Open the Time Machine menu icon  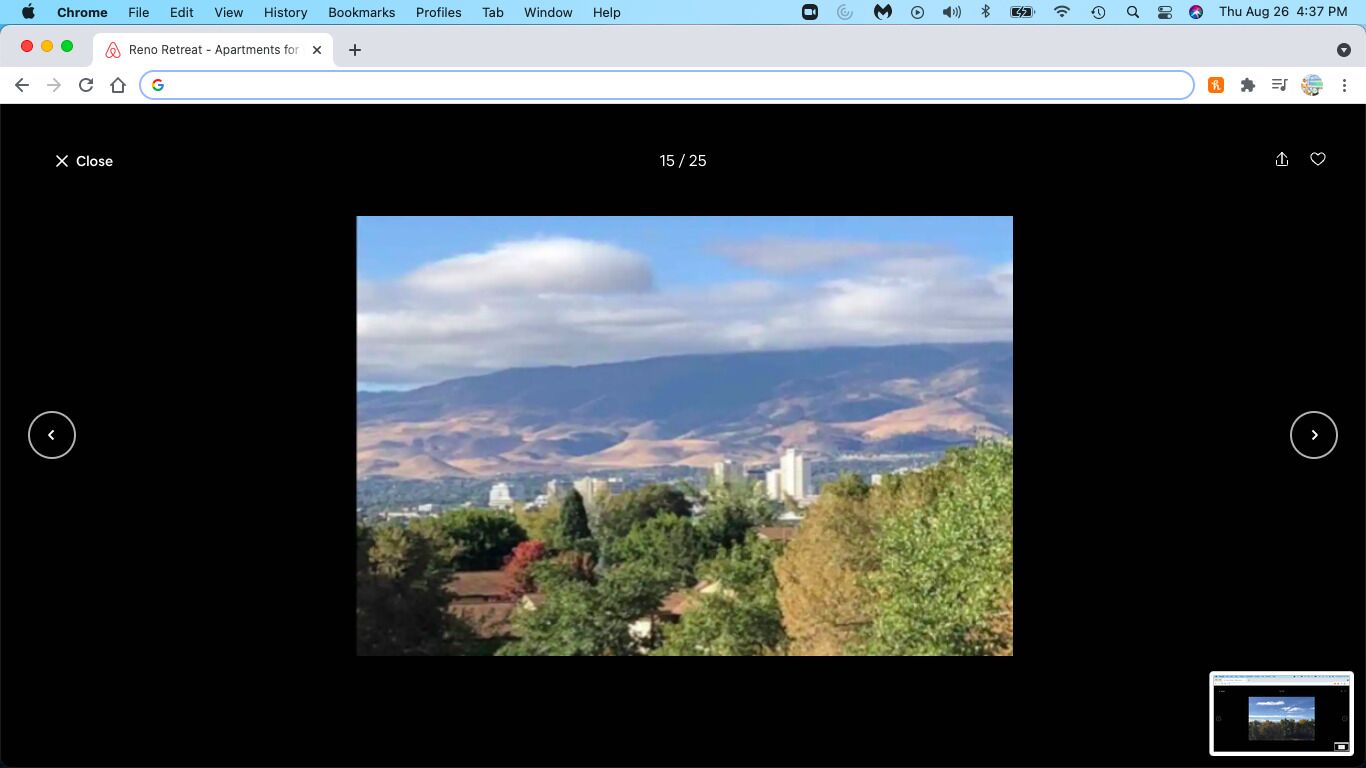point(1098,12)
